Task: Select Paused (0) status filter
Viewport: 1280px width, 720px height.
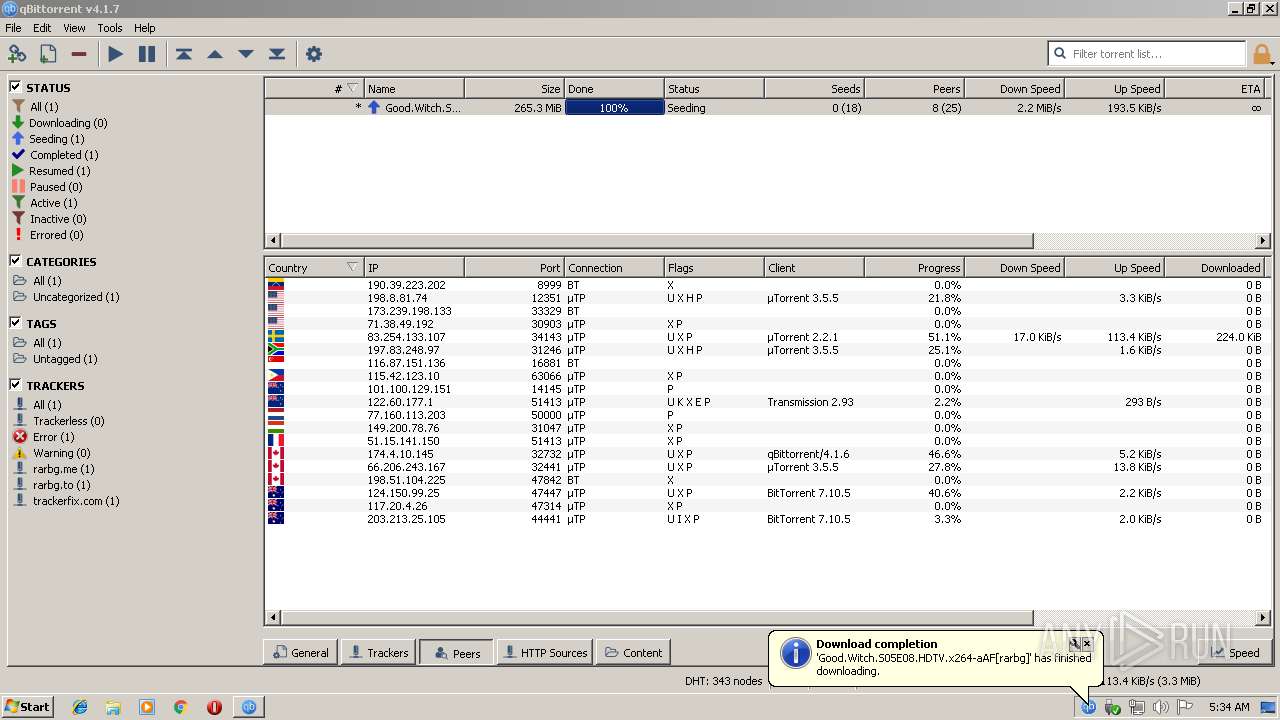Action: (x=46, y=187)
